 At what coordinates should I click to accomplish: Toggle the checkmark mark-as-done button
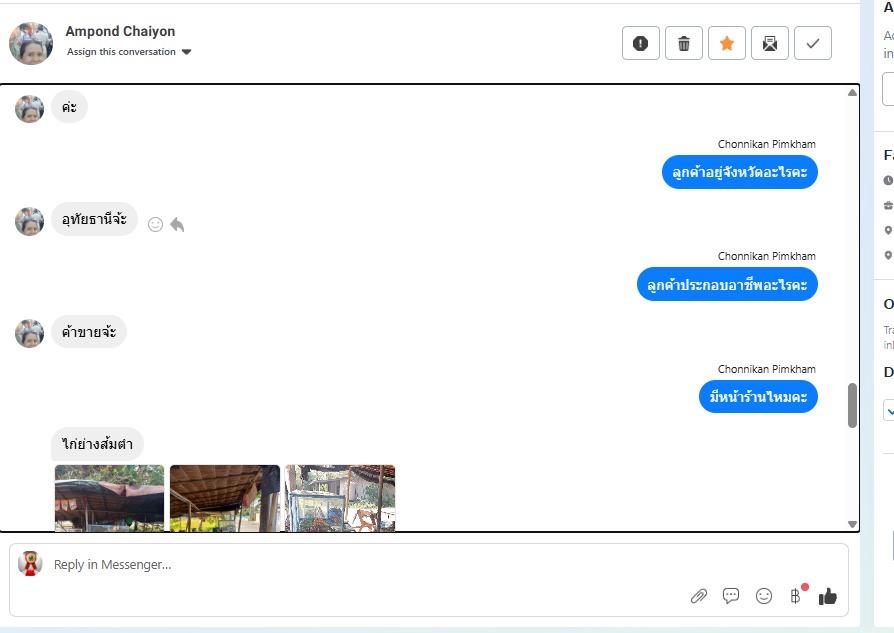pos(813,43)
